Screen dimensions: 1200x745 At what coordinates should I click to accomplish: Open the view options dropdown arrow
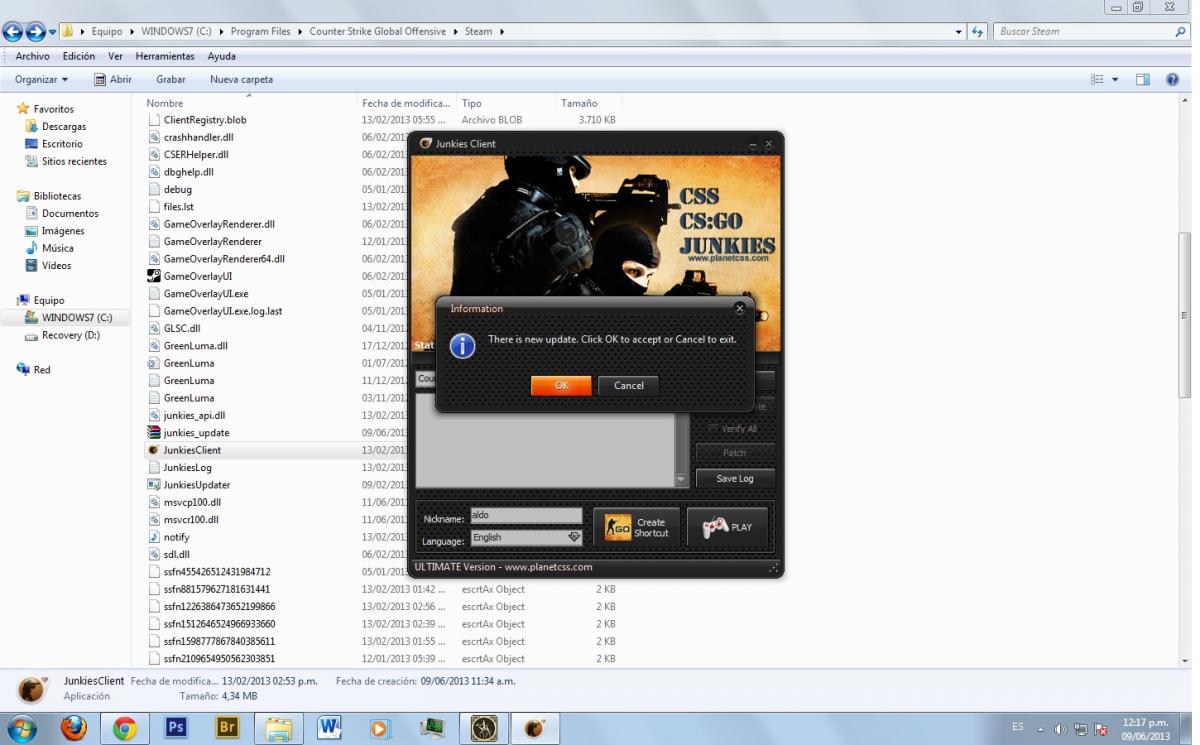point(1115,79)
